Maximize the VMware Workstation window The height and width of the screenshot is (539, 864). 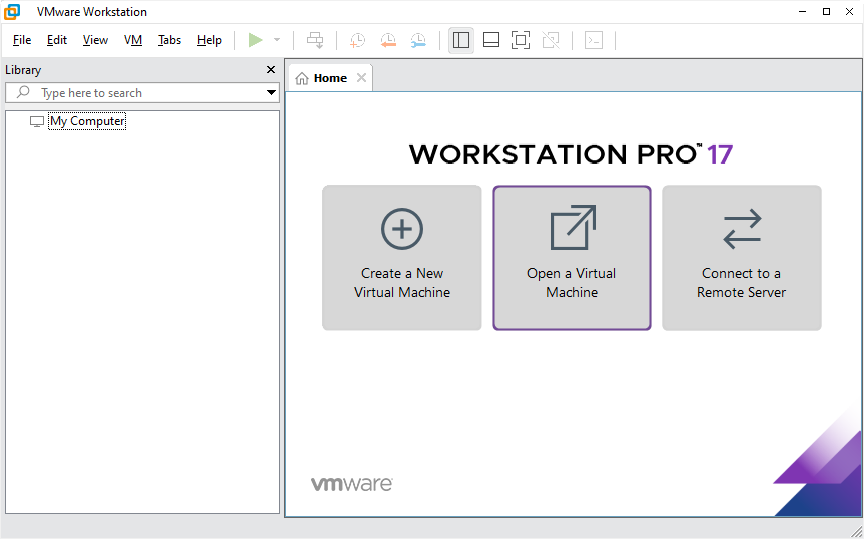click(826, 12)
